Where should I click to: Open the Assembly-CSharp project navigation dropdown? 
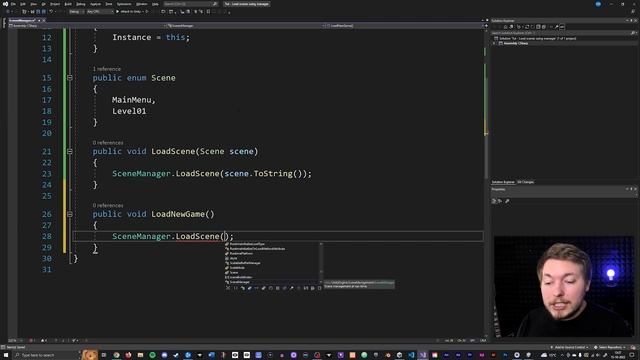(x=86, y=26)
